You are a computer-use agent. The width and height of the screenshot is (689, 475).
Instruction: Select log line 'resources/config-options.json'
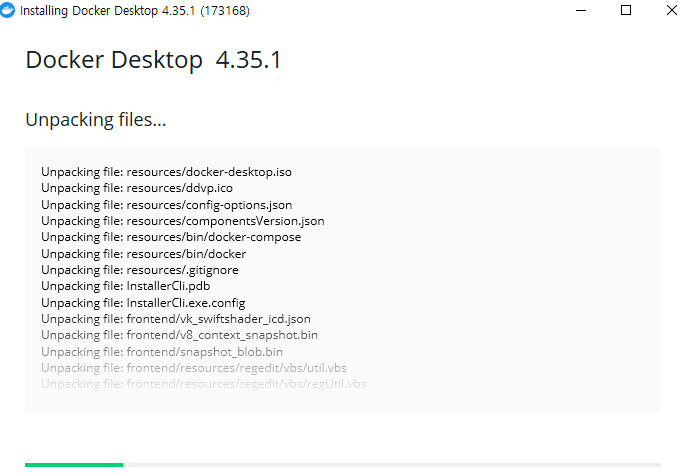(x=167, y=205)
